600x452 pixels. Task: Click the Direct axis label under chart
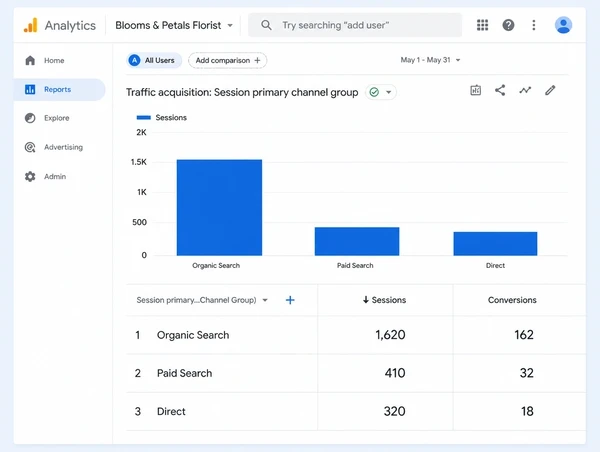495,266
